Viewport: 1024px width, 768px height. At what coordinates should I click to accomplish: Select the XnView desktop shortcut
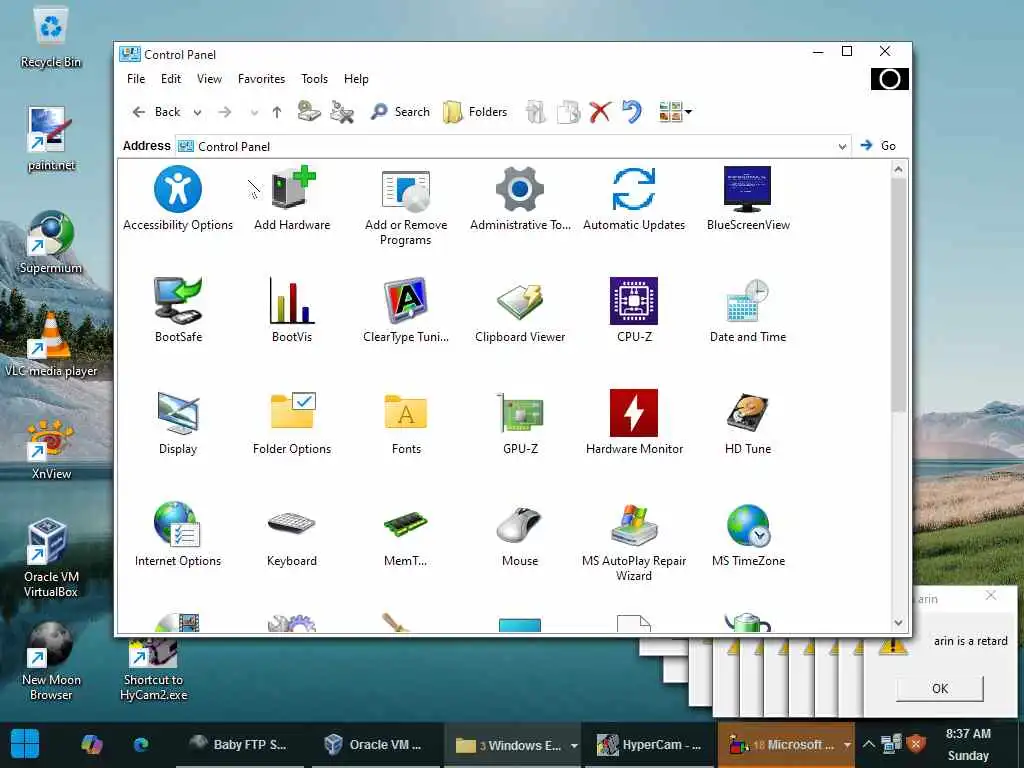pyautogui.click(x=51, y=450)
